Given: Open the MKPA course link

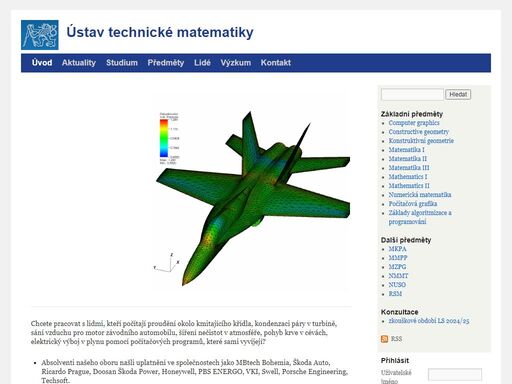Looking at the screenshot, I should pos(397,249).
